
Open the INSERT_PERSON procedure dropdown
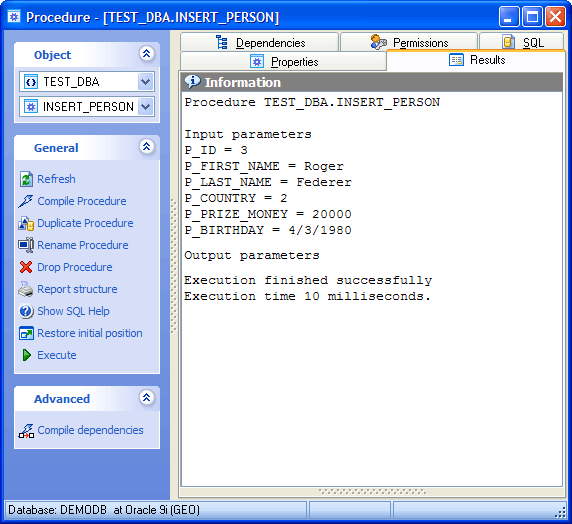pyautogui.click(x=146, y=107)
